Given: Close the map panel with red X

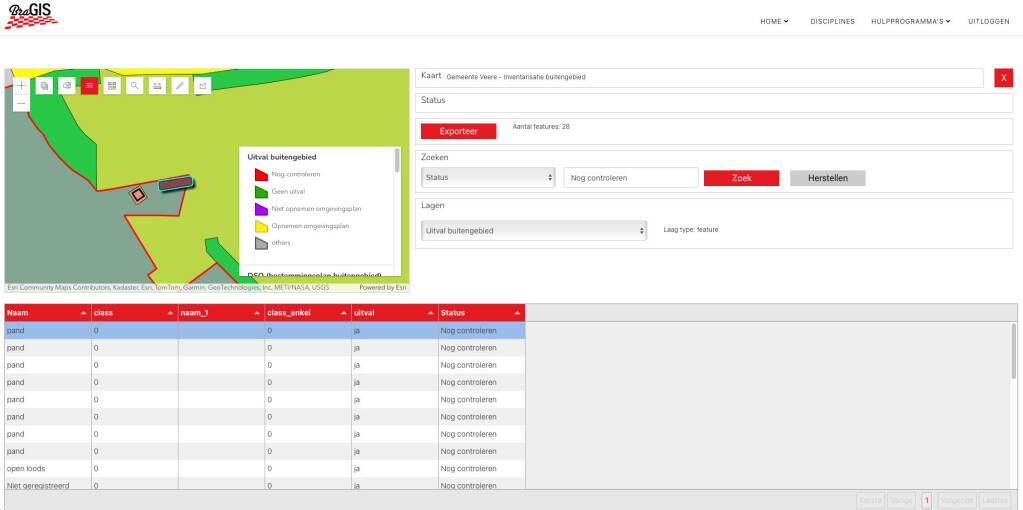Looking at the screenshot, I should pos(1003,78).
